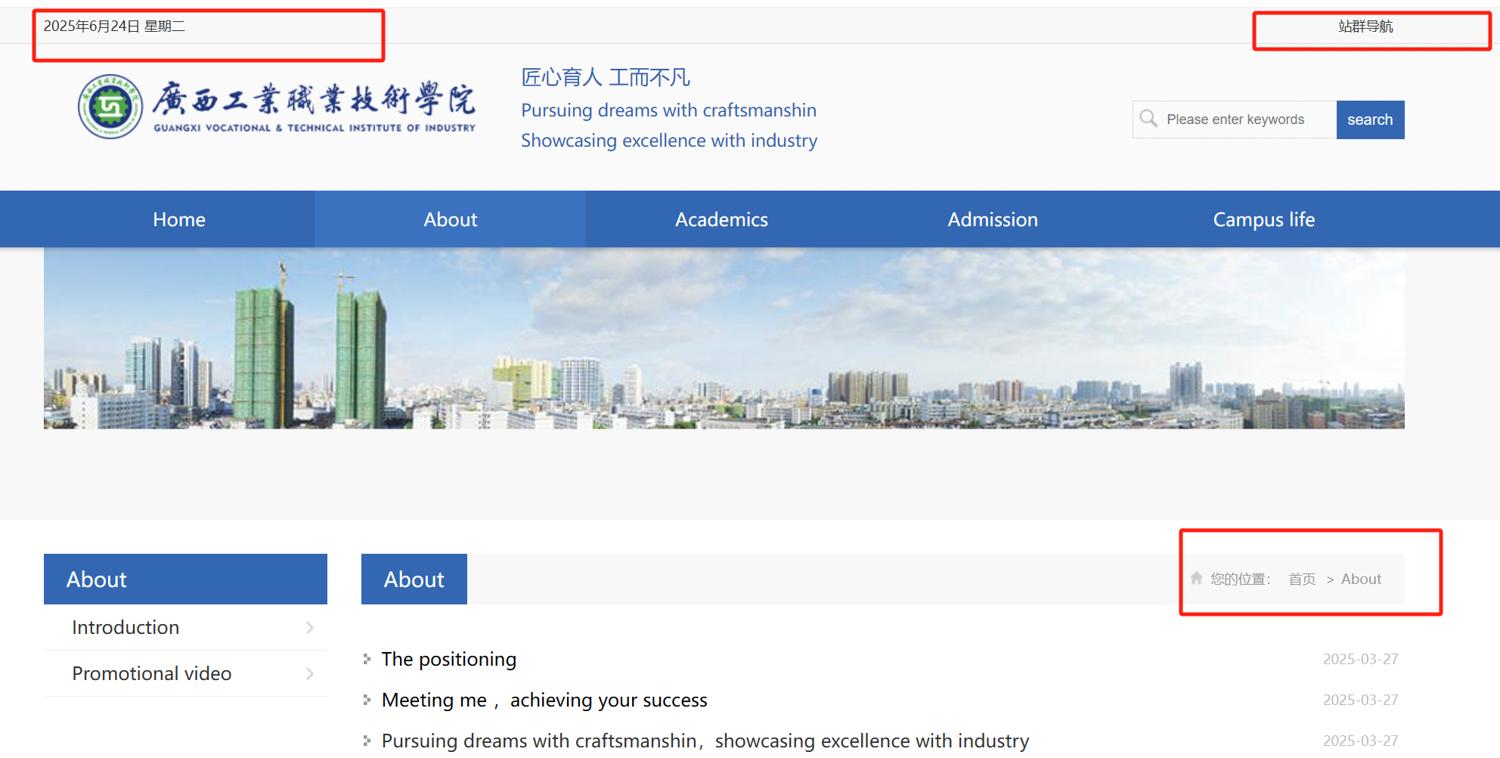Navigate to Campus life menu
Viewport: 1500px width, 758px height.
pos(1263,219)
